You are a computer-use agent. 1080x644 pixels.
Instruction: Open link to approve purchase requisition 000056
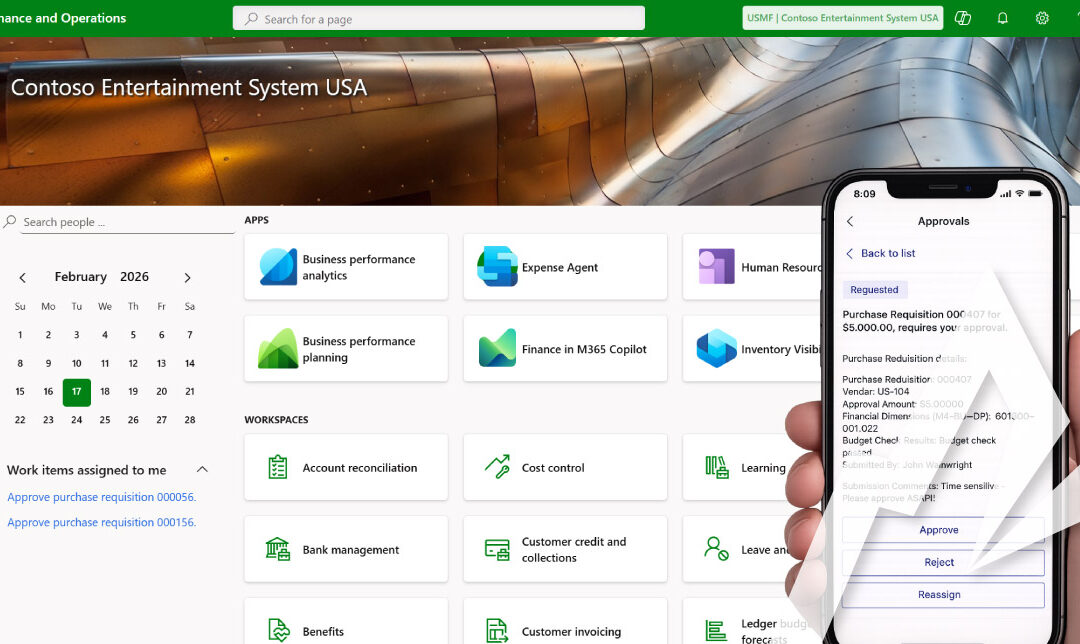point(101,496)
